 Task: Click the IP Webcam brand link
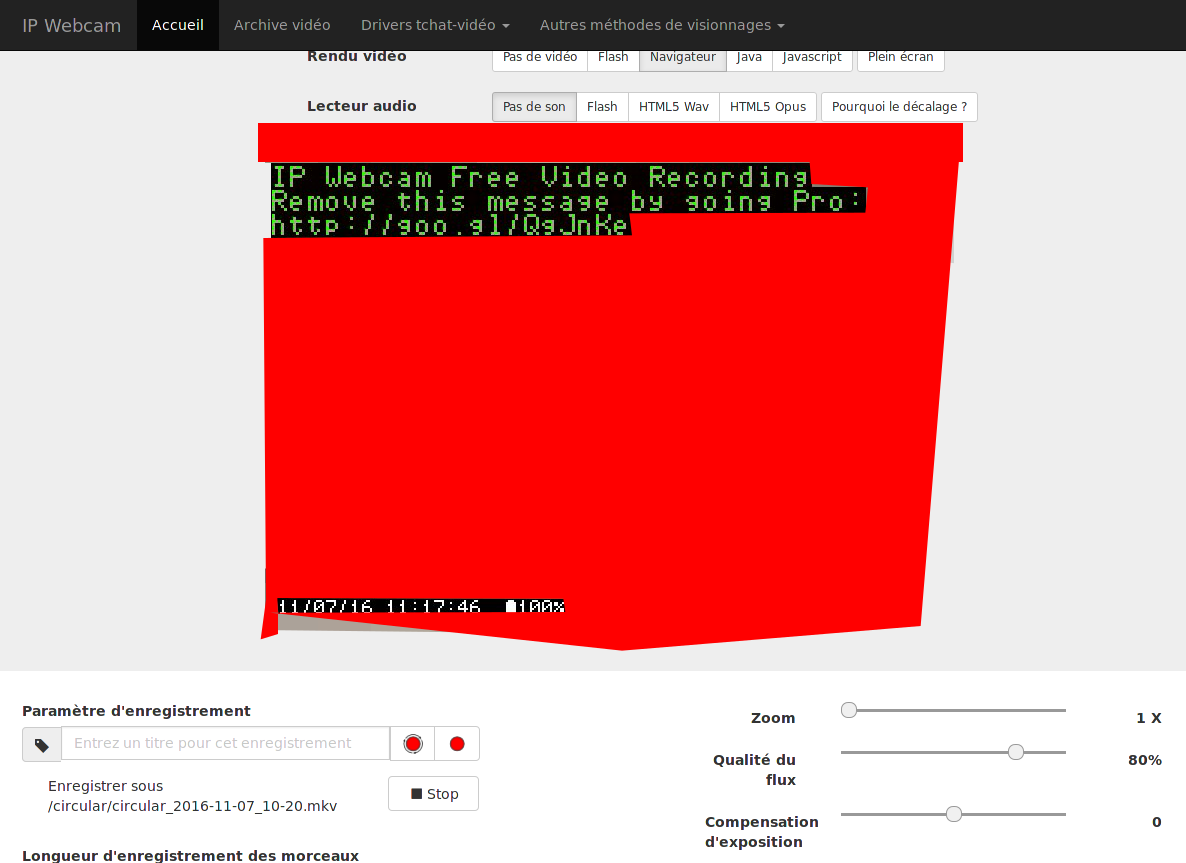(72, 25)
